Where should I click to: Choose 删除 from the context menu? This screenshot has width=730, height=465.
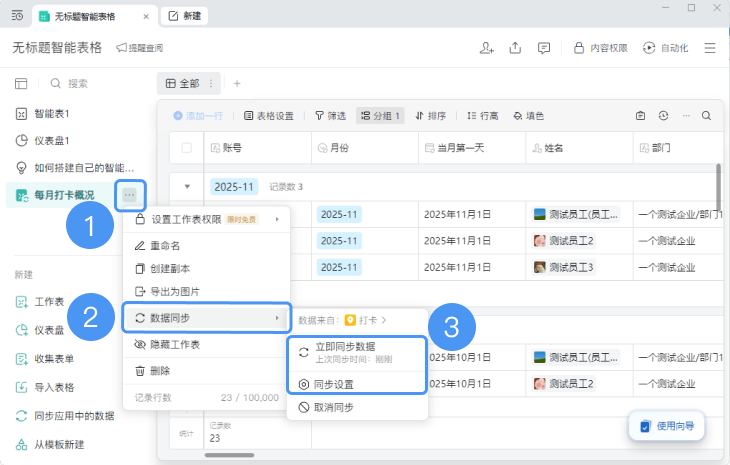[x=206, y=371]
